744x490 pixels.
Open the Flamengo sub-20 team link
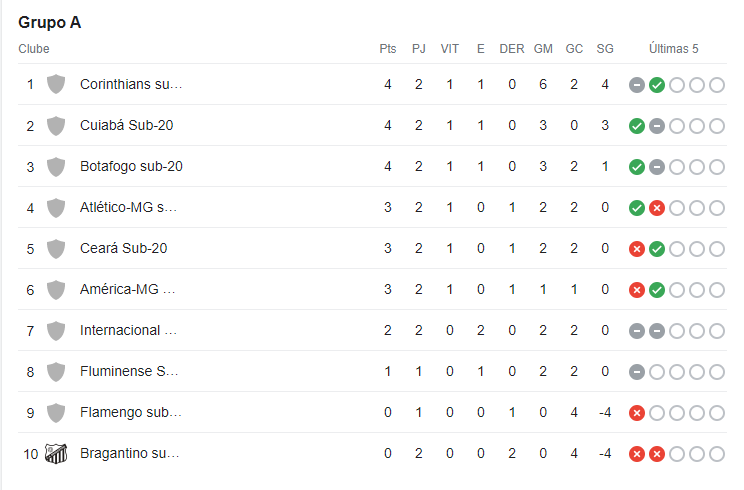(130, 412)
